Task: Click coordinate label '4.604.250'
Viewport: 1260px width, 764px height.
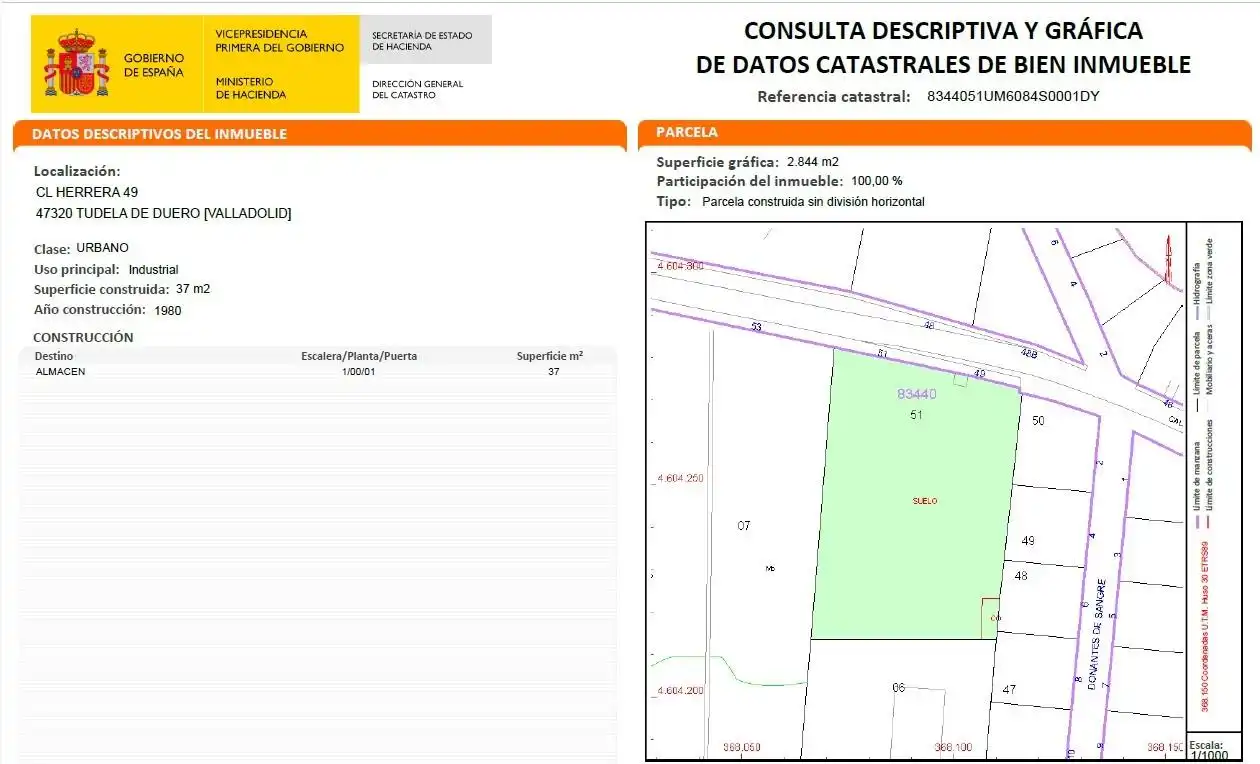Action: (x=681, y=479)
